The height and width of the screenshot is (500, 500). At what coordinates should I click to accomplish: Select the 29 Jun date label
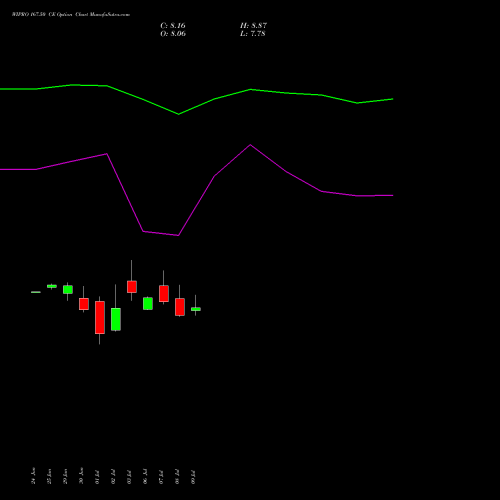tap(65, 476)
